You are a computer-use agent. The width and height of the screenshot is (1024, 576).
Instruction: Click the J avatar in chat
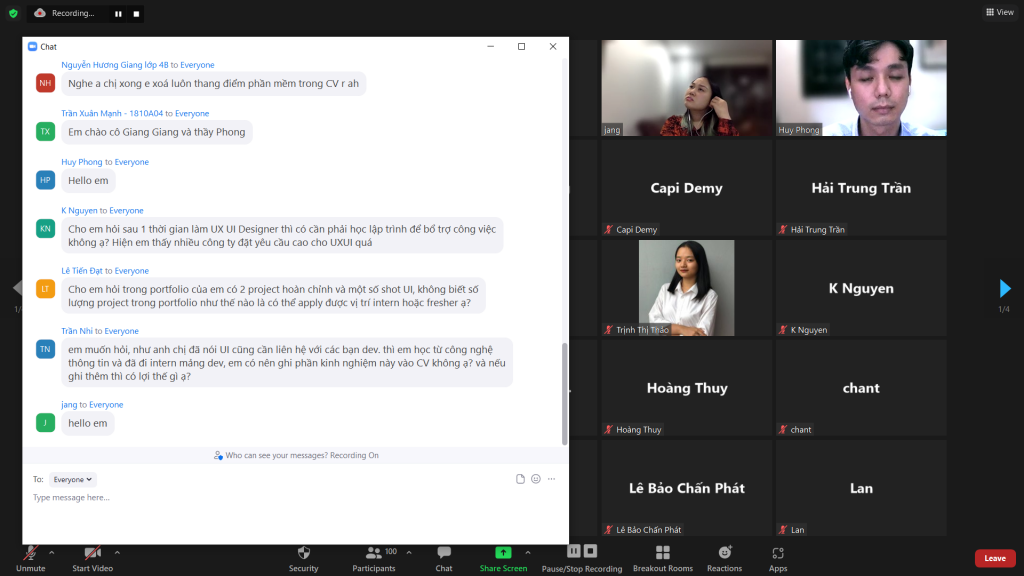click(x=45, y=423)
